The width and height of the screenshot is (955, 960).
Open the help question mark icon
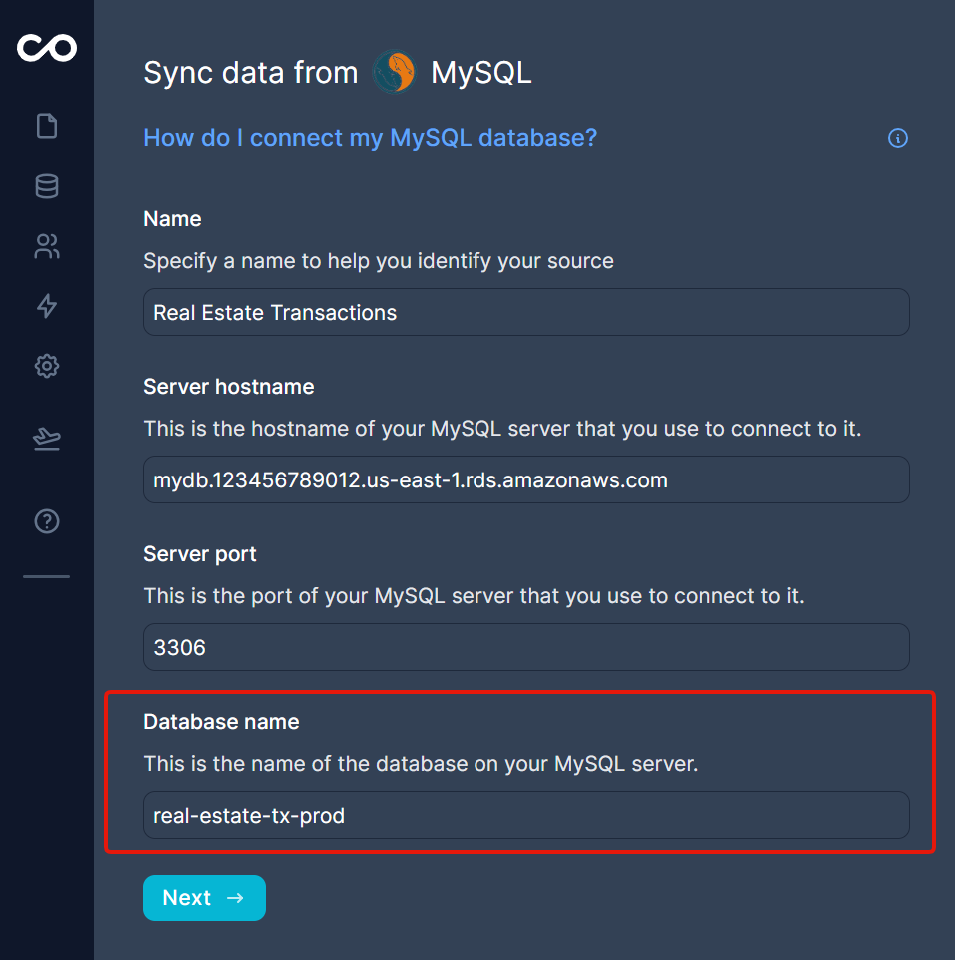[x=47, y=520]
